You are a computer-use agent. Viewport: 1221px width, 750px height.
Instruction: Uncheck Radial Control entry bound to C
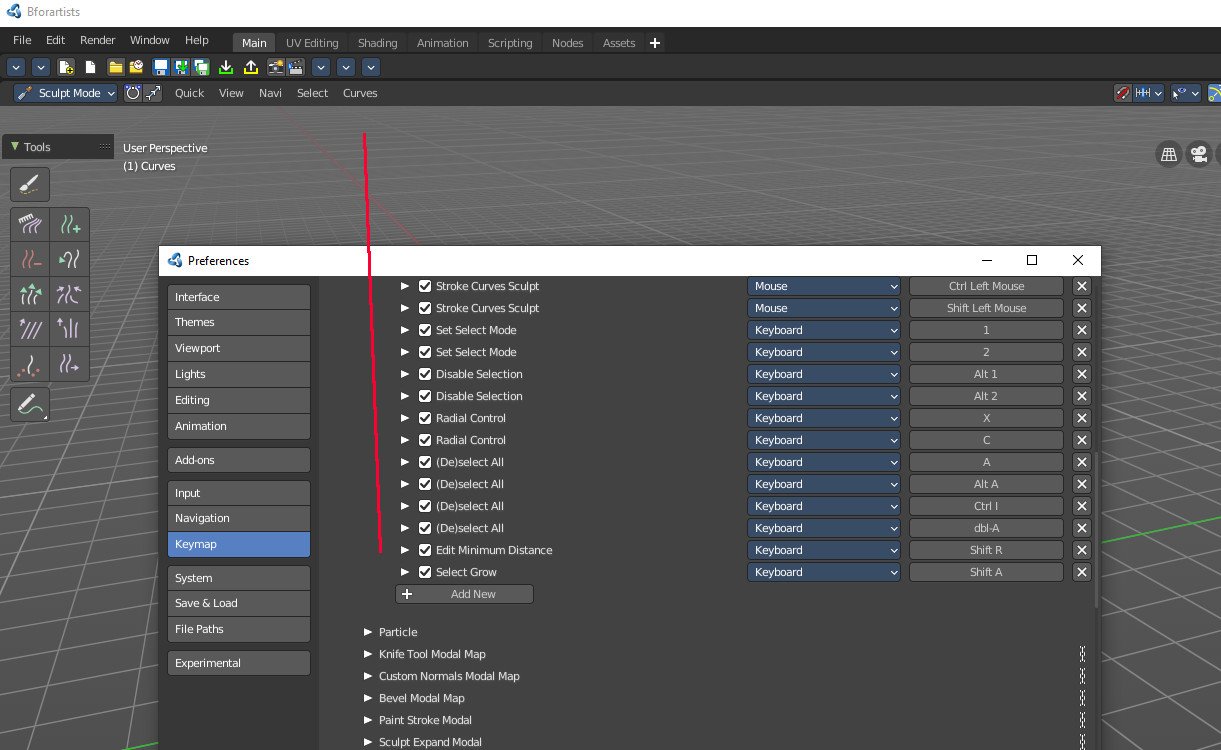pos(425,440)
